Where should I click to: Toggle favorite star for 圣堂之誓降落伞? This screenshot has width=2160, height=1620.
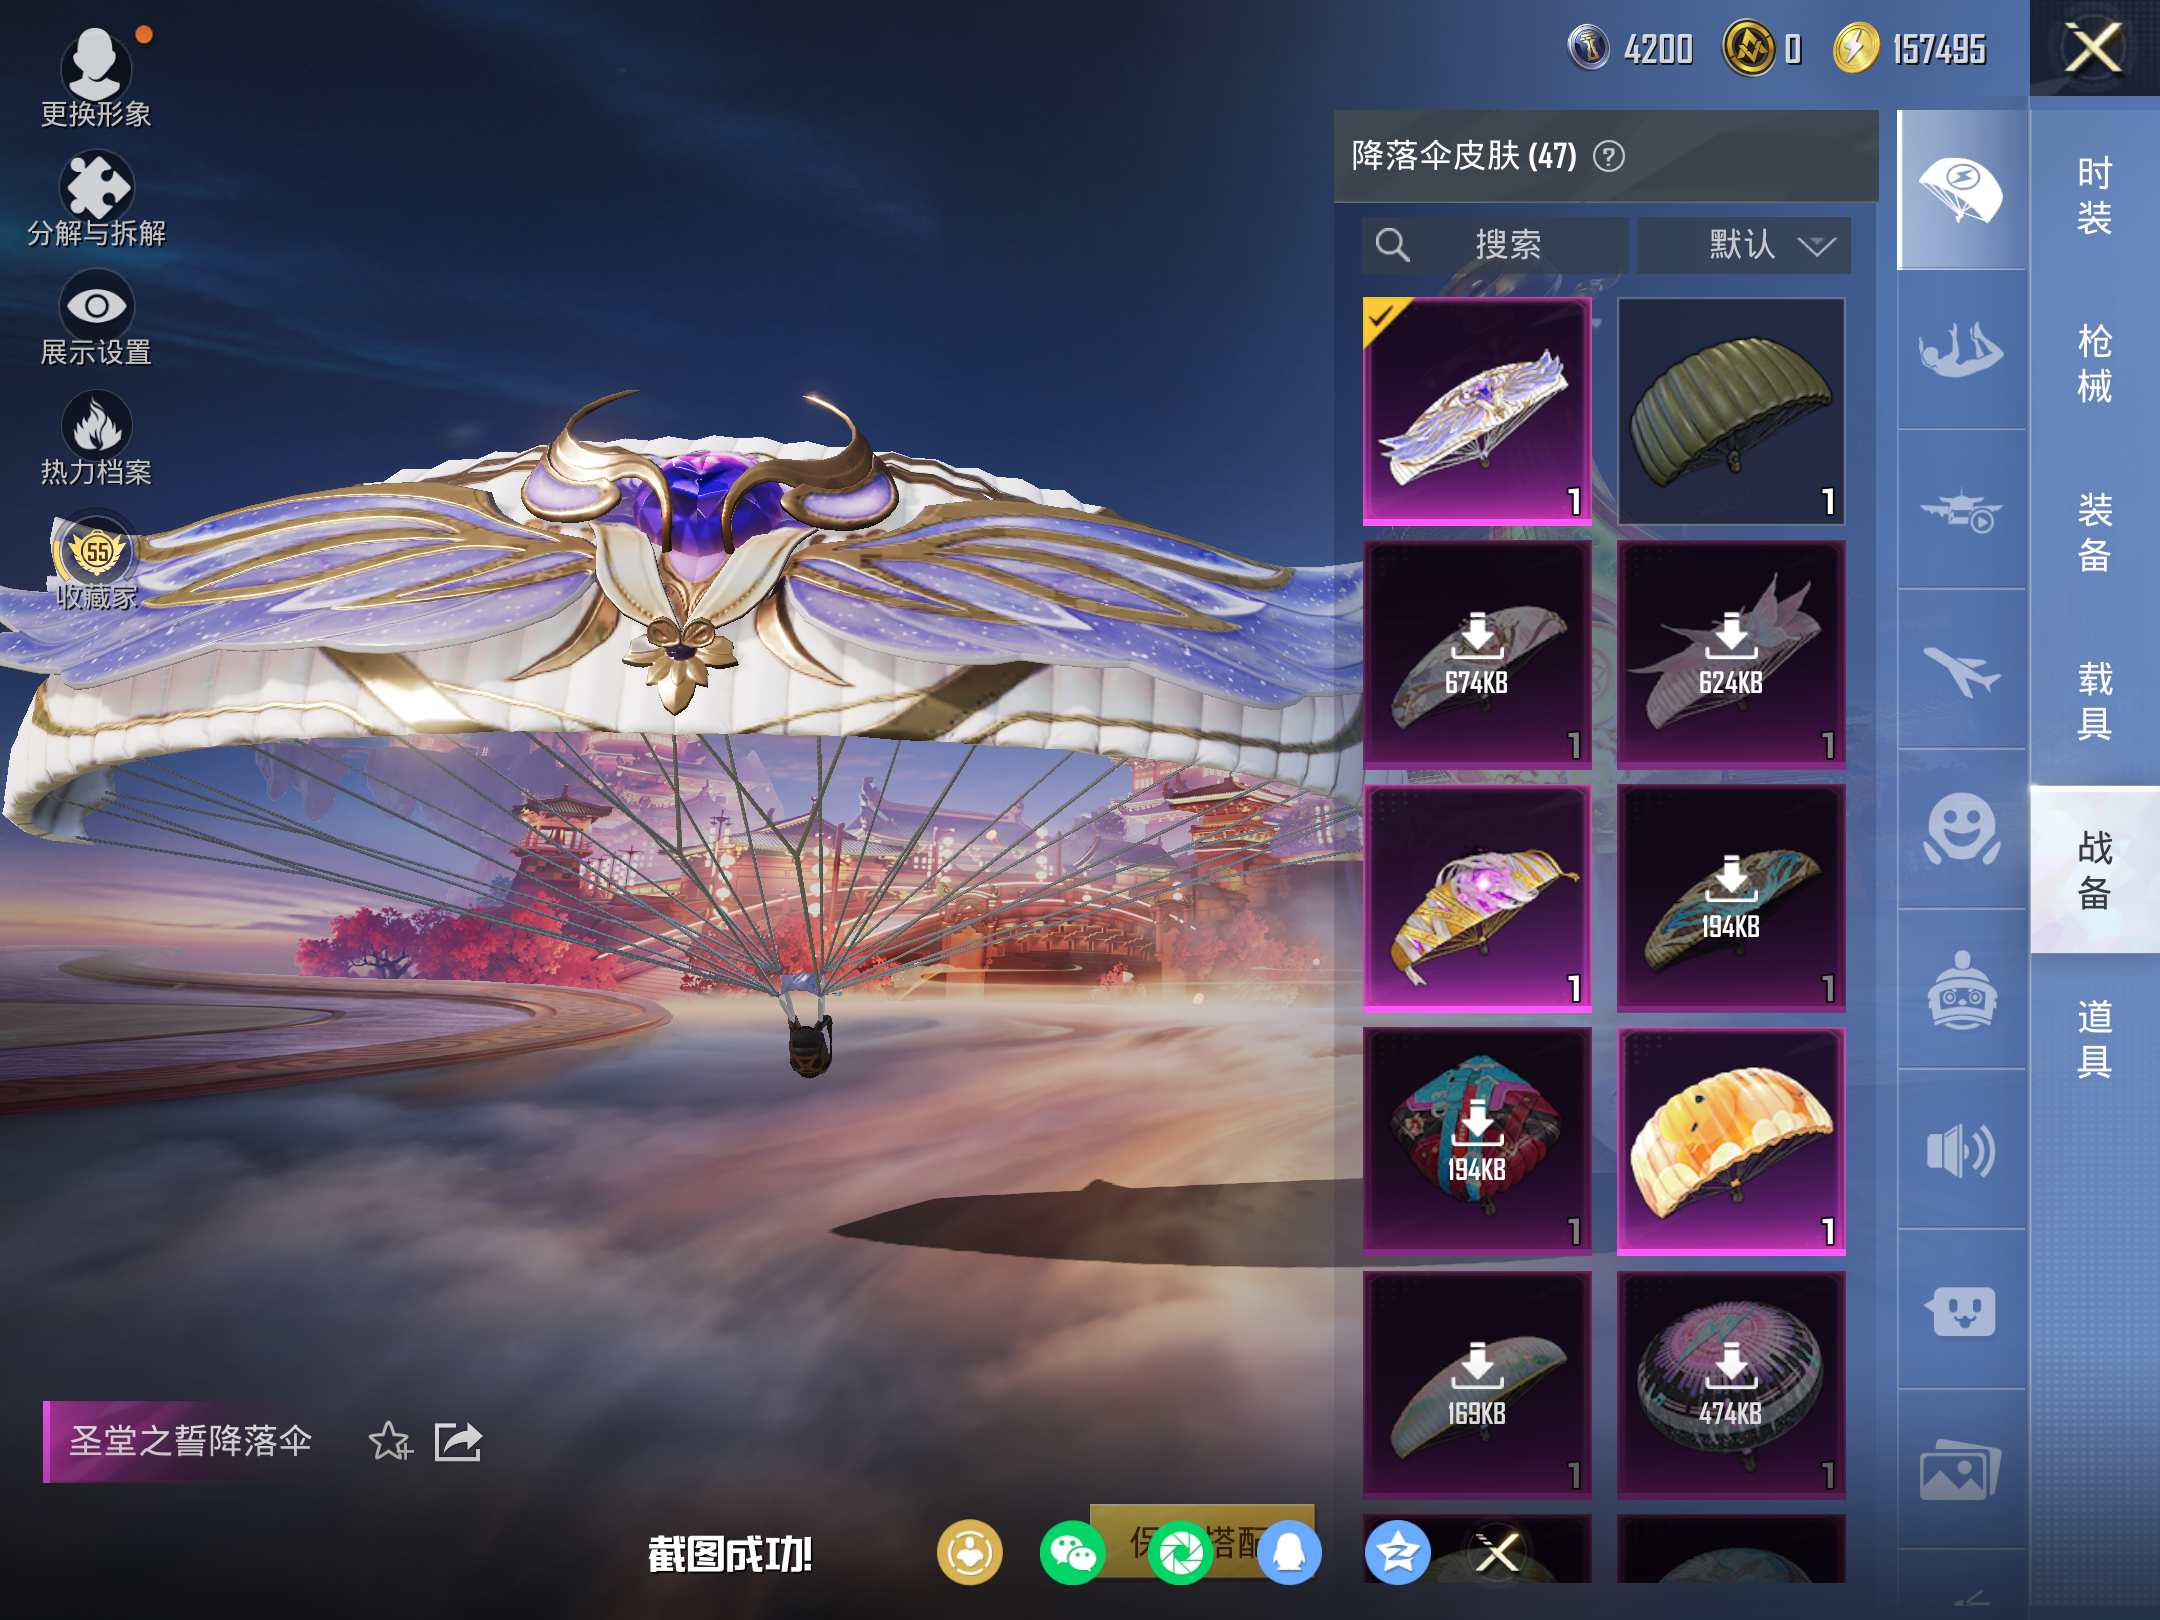(389, 1442)
